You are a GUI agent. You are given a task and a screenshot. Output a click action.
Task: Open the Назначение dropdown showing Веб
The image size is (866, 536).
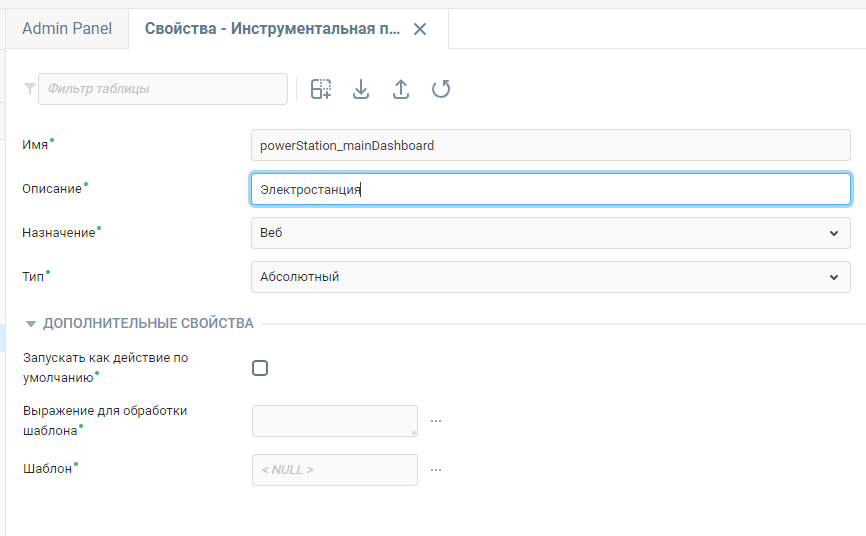pos(550,233)
